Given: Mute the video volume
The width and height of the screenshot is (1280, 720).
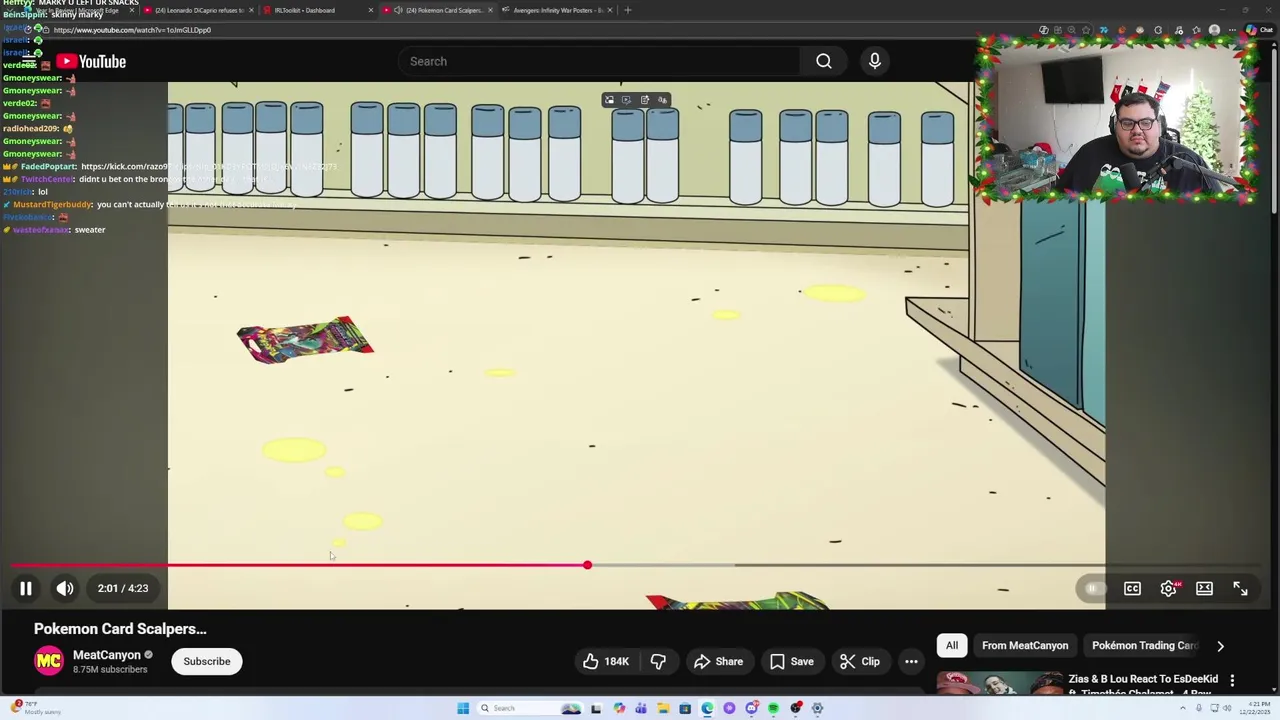Looking at the screenshot, I should 65,588.
